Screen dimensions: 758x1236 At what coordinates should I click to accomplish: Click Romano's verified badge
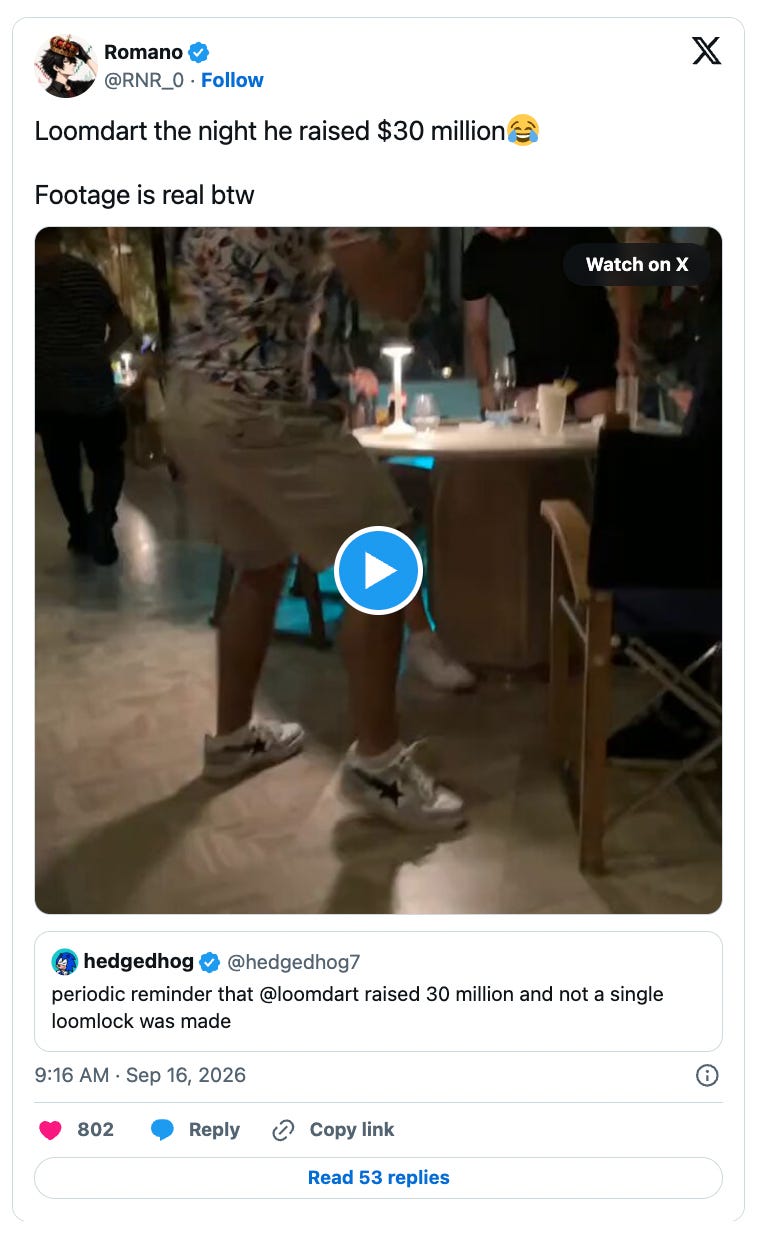tap(199, 52)
